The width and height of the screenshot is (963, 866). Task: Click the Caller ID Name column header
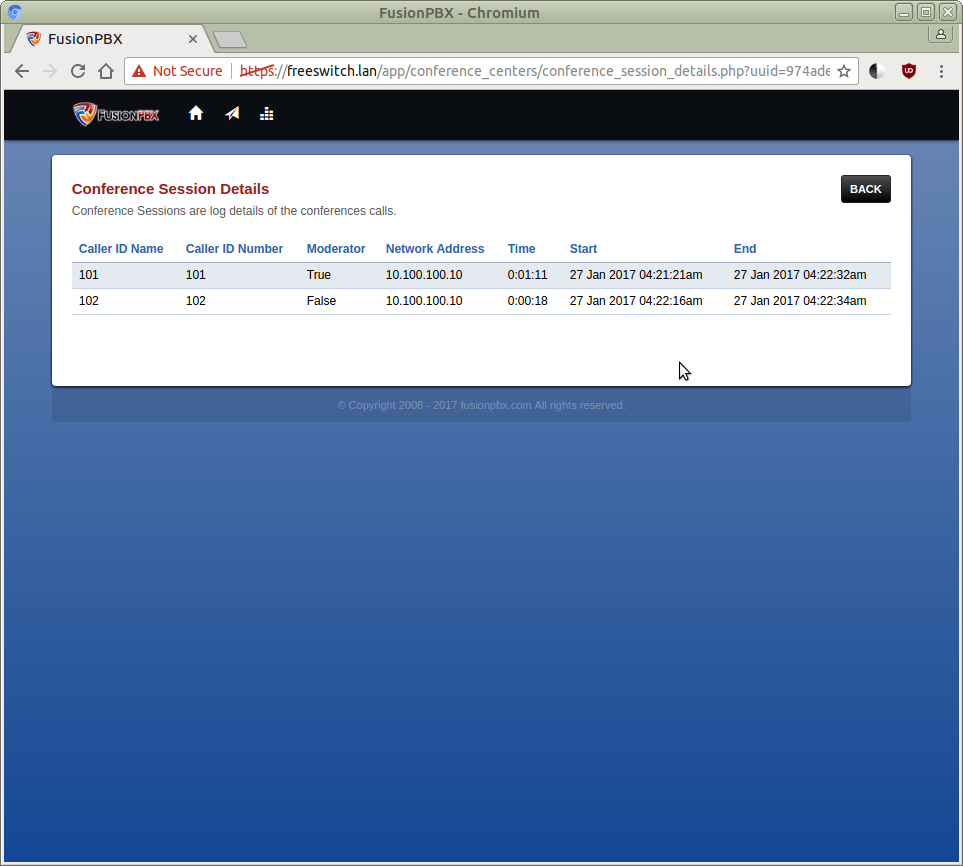(x=121, y=249)
